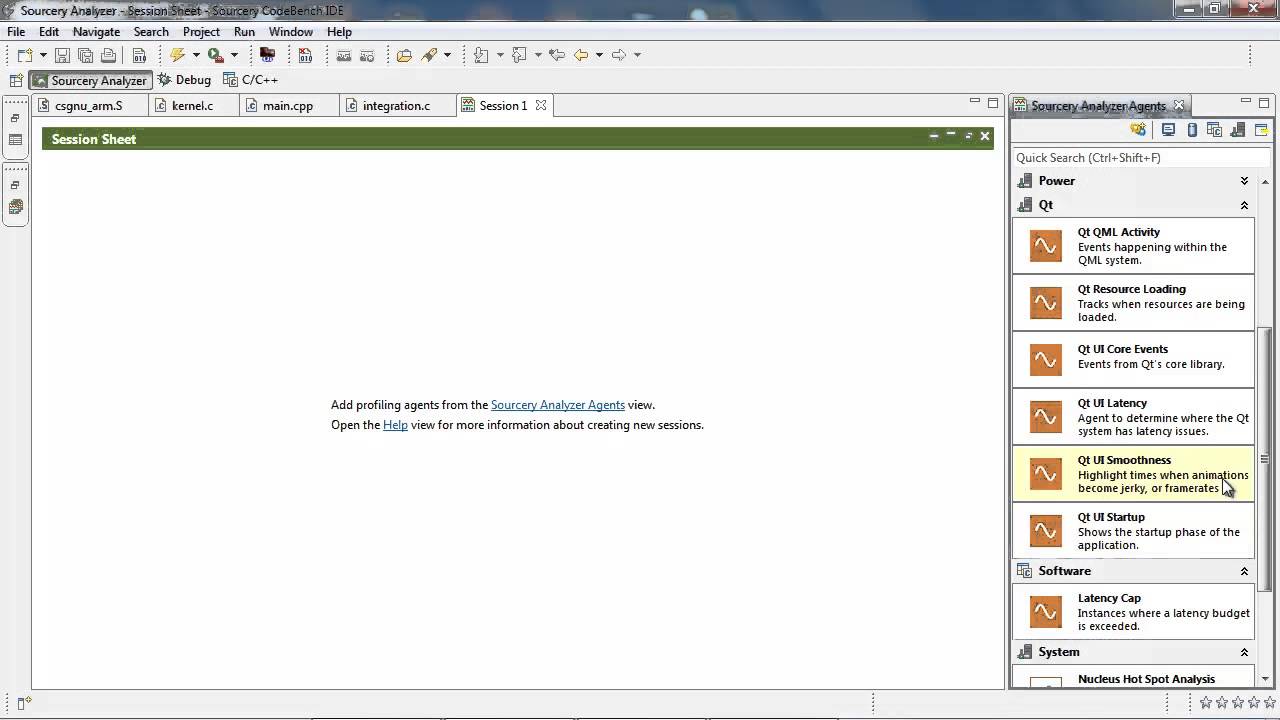Screen dimensions: 1280x720
Task: Click the New file toolbar icon
Action: (25, 55)
